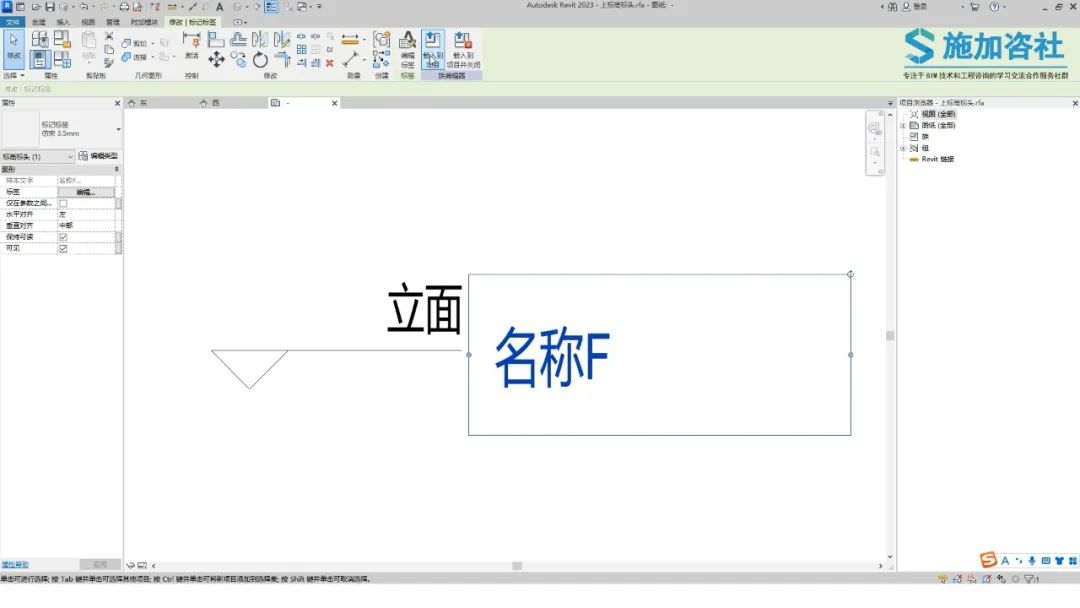
Task: Close the active view tab
Action: (x=335, y=103)
